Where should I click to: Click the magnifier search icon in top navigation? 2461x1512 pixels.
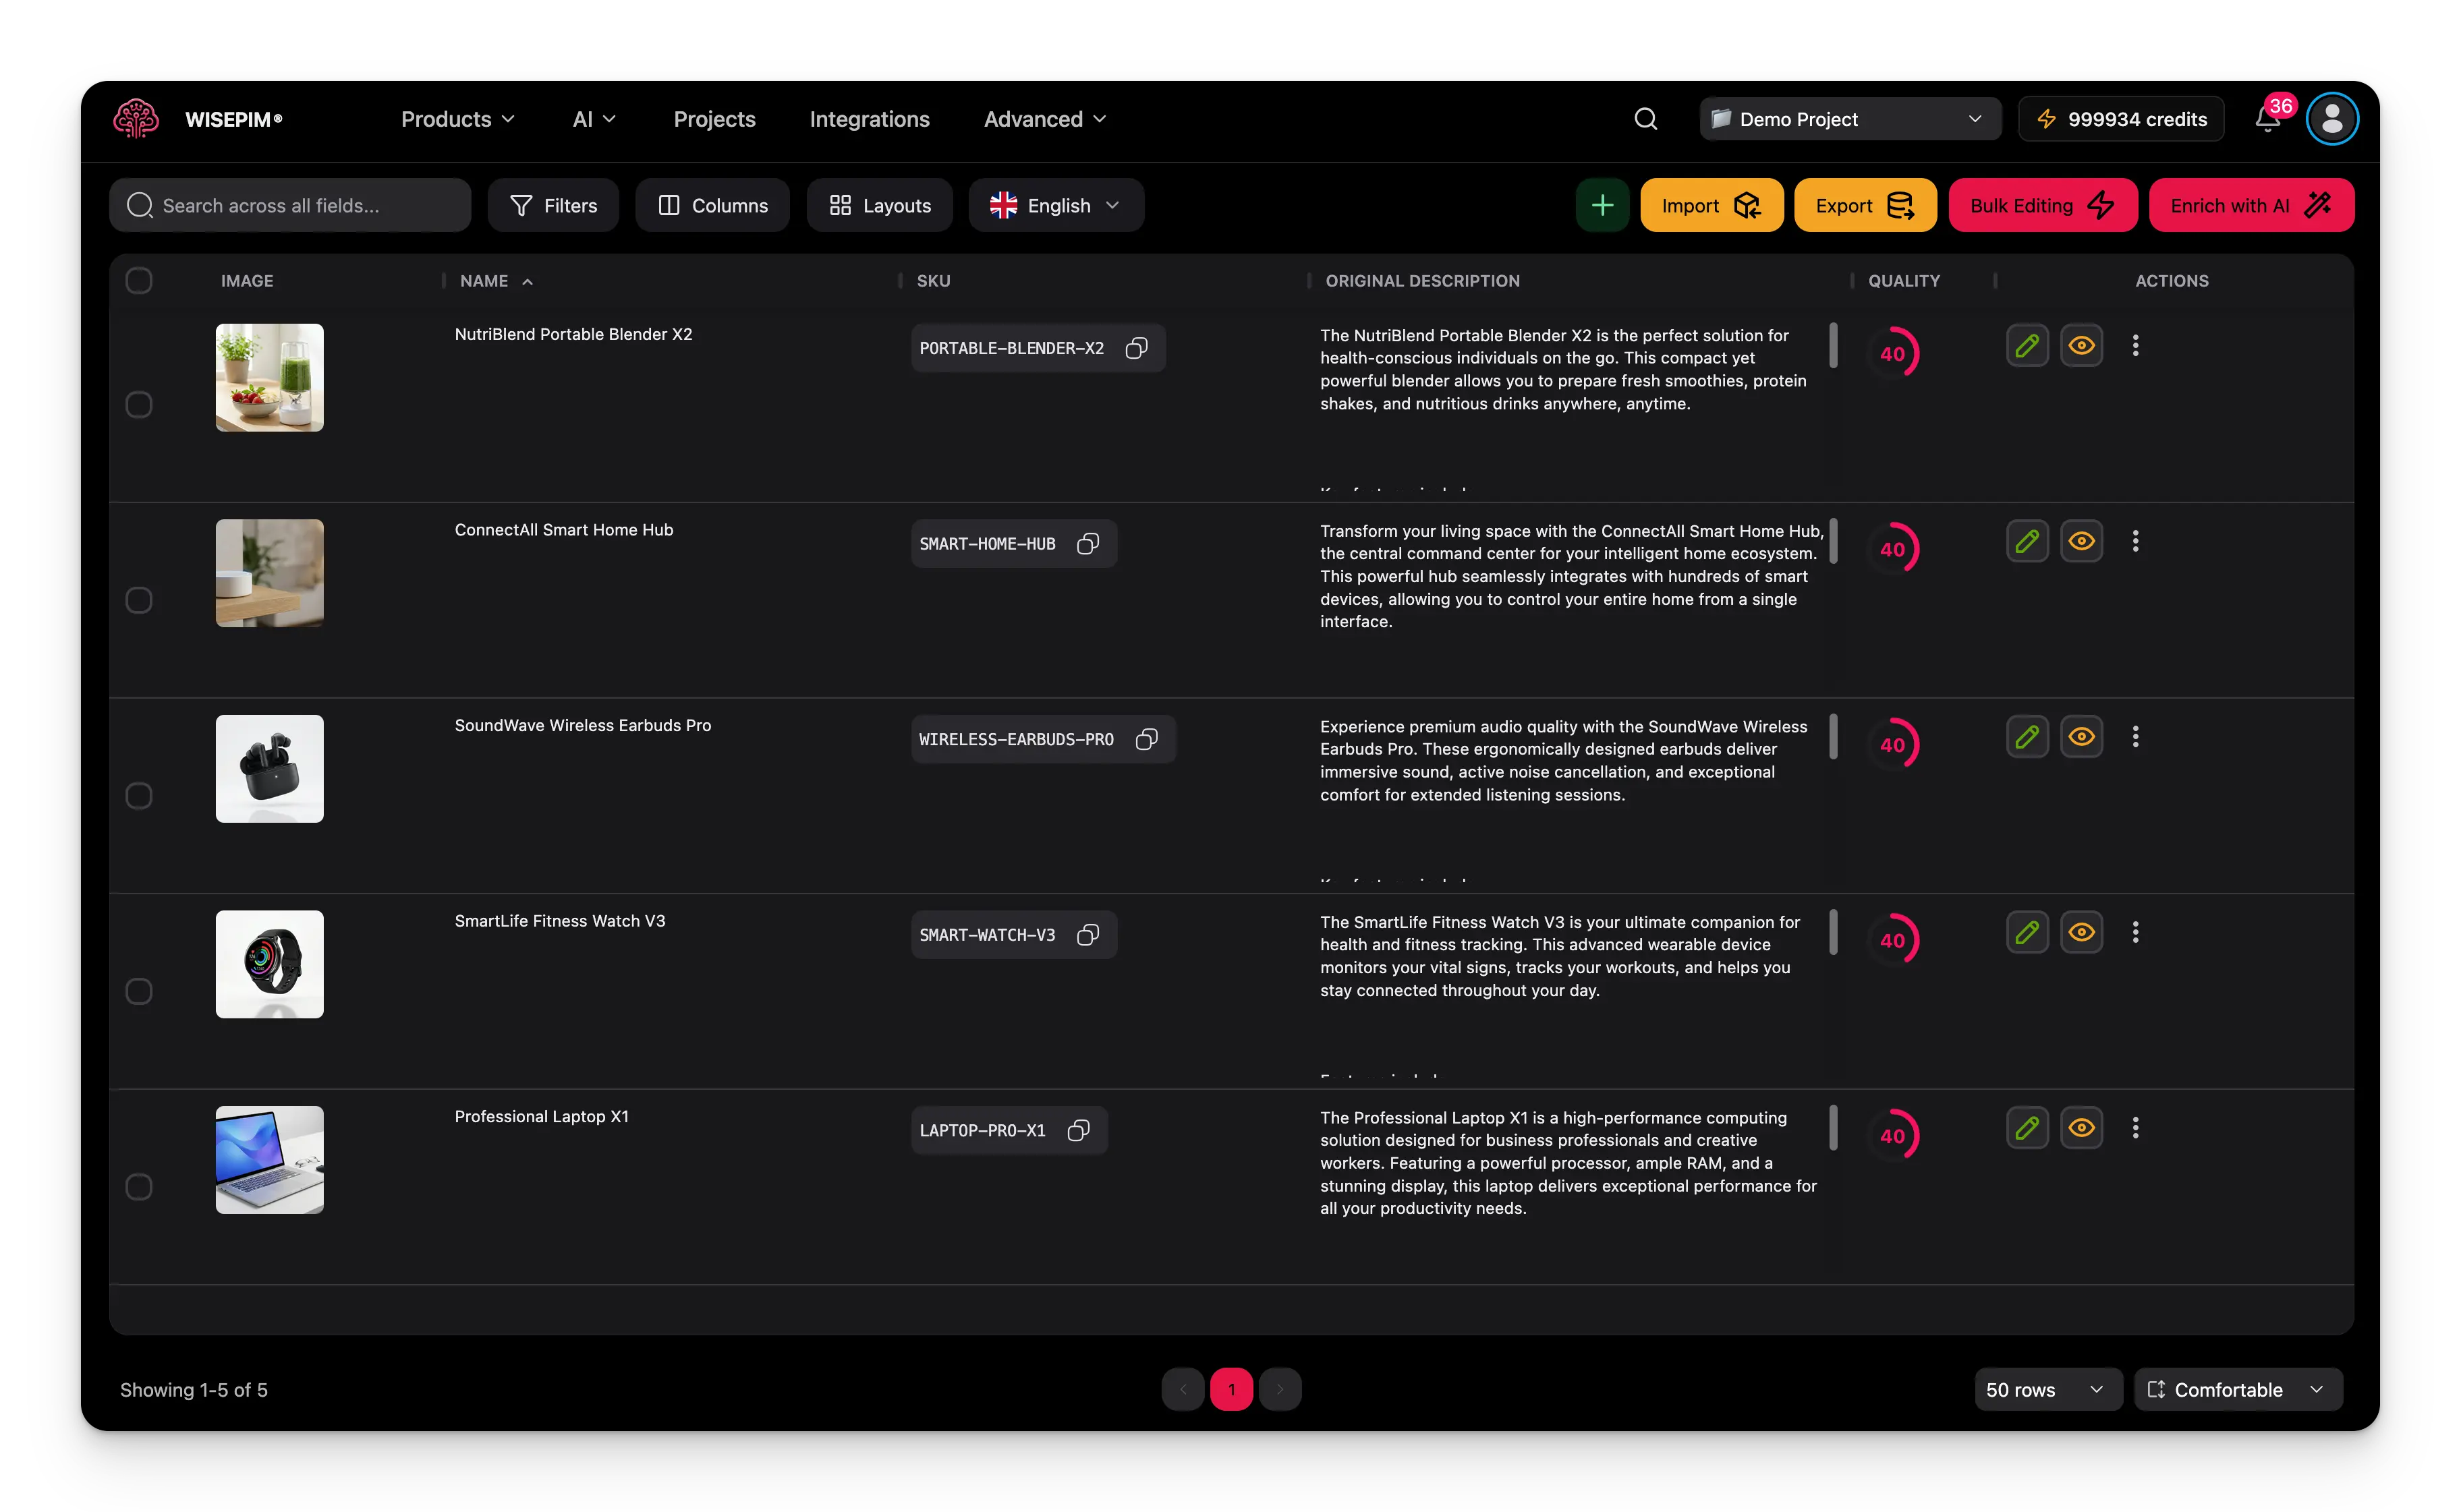click(1645, 119)
